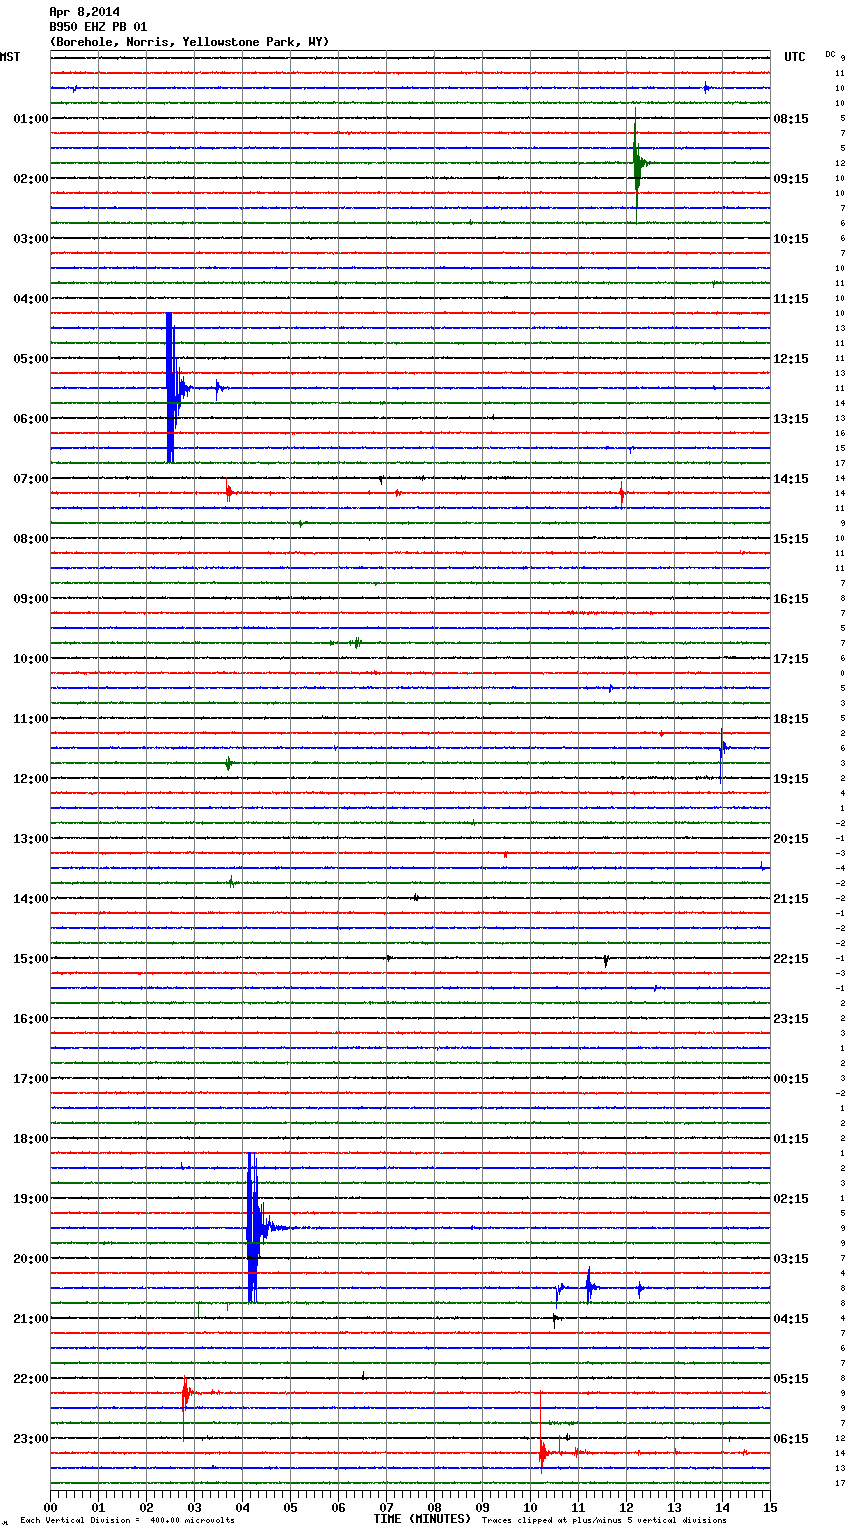Click the DC column header
Image resolution: width=850 pixels, height=1534 pixels.
(x=830, y=53)
